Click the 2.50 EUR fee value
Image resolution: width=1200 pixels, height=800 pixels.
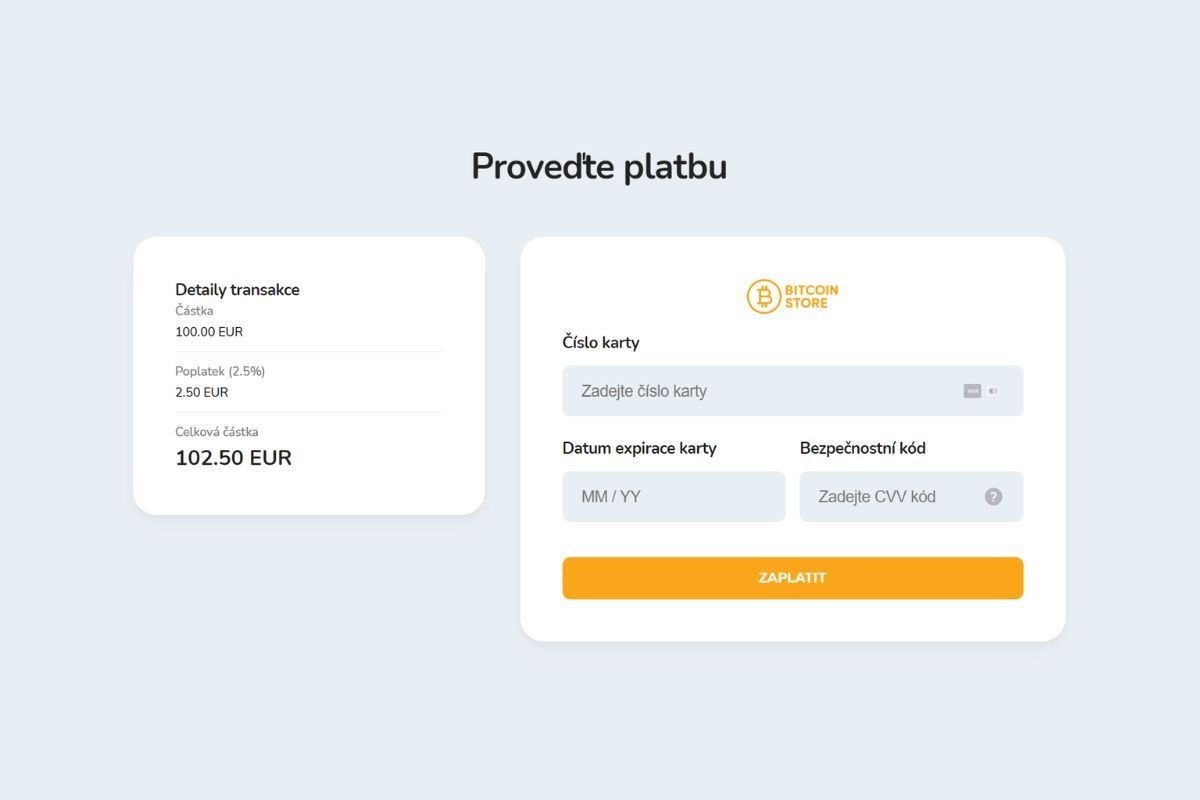point(202,392)
